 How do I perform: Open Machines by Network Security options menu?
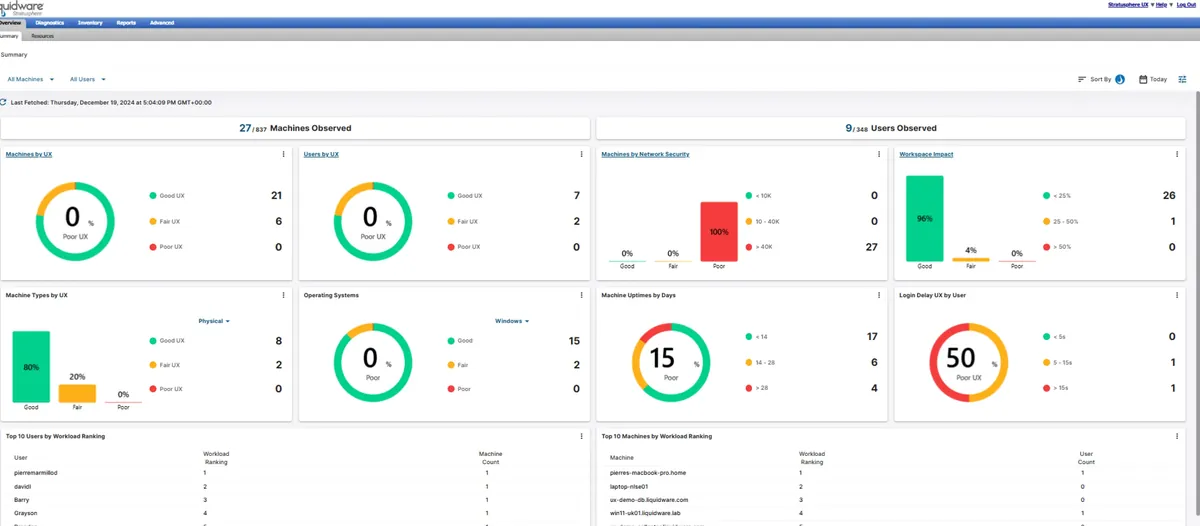tap(880, 154)
